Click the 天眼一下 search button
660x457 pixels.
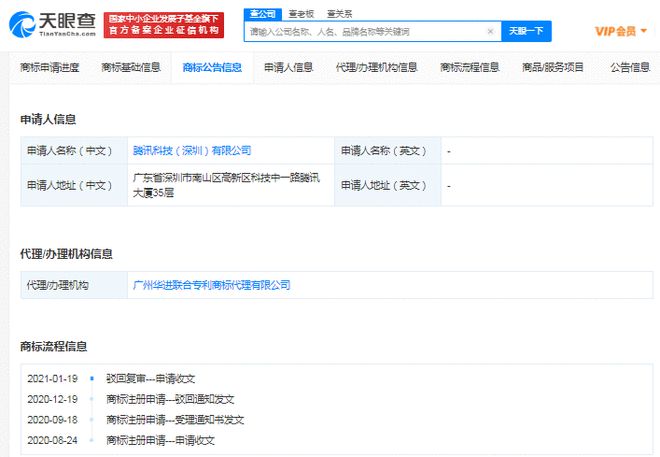point(527,32)
